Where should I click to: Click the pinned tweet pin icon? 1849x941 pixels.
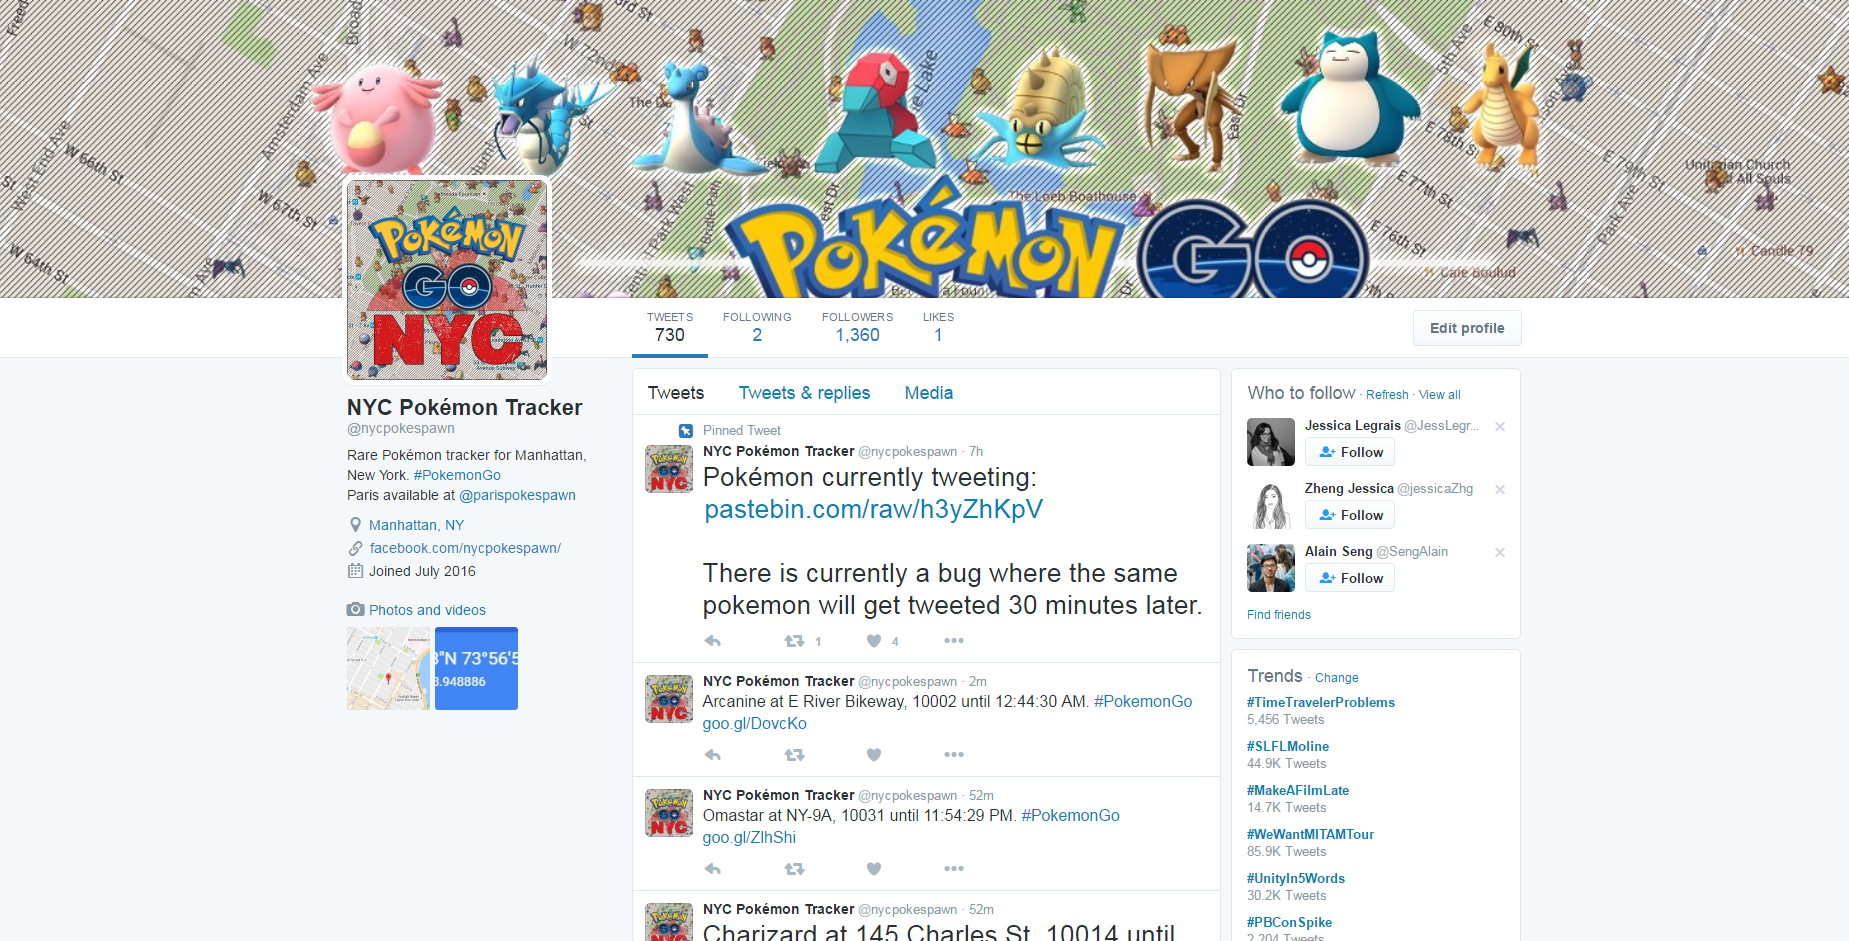pos(686,431)
